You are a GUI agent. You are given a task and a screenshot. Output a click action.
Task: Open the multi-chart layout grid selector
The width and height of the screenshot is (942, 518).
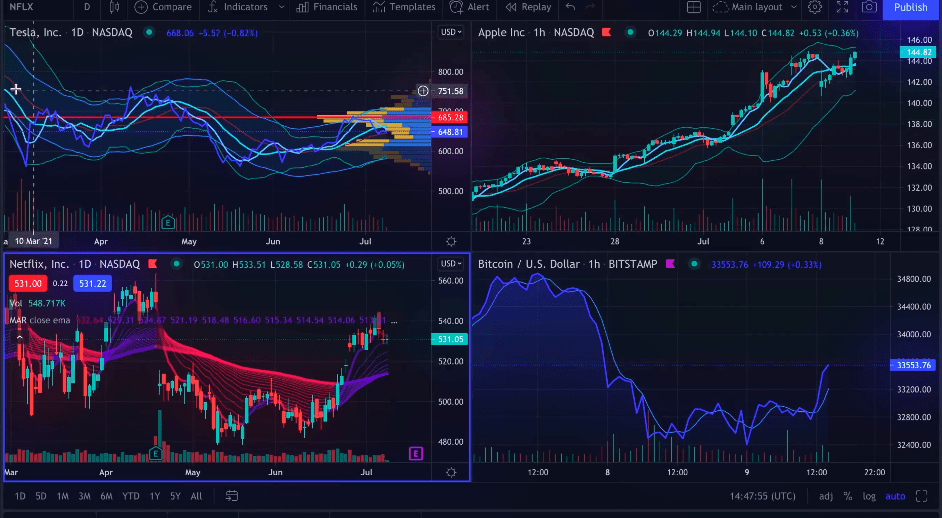point(694,7)
